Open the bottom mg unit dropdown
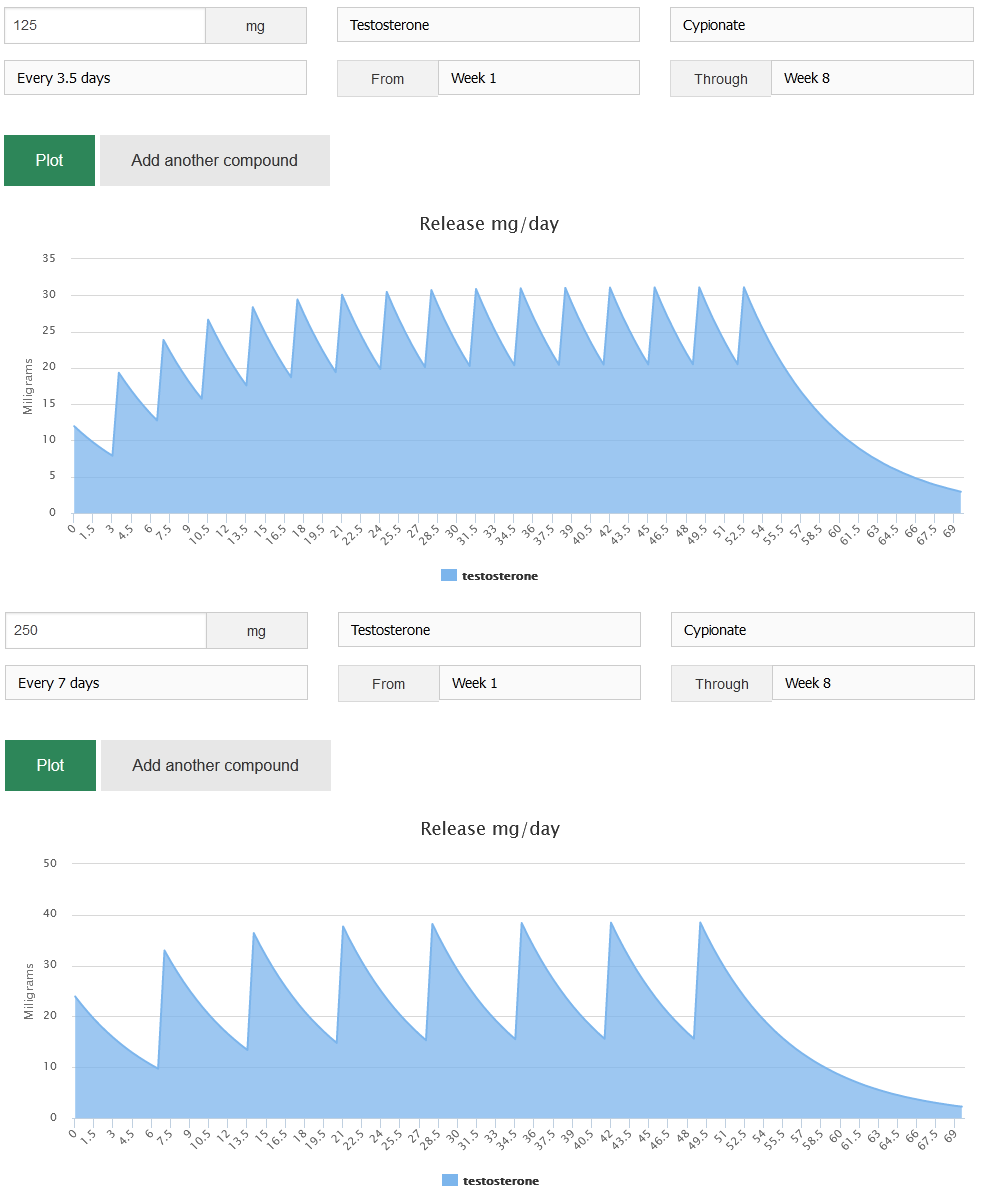987x1197 pixels. point(256,631)
